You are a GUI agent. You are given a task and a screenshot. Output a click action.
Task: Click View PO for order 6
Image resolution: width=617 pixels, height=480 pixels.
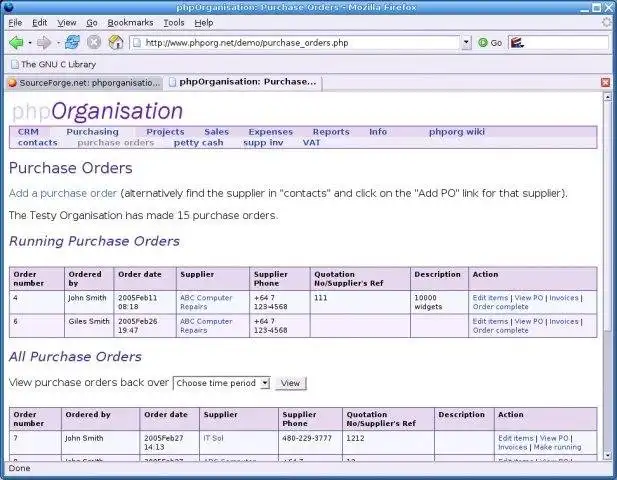(528, 321)
